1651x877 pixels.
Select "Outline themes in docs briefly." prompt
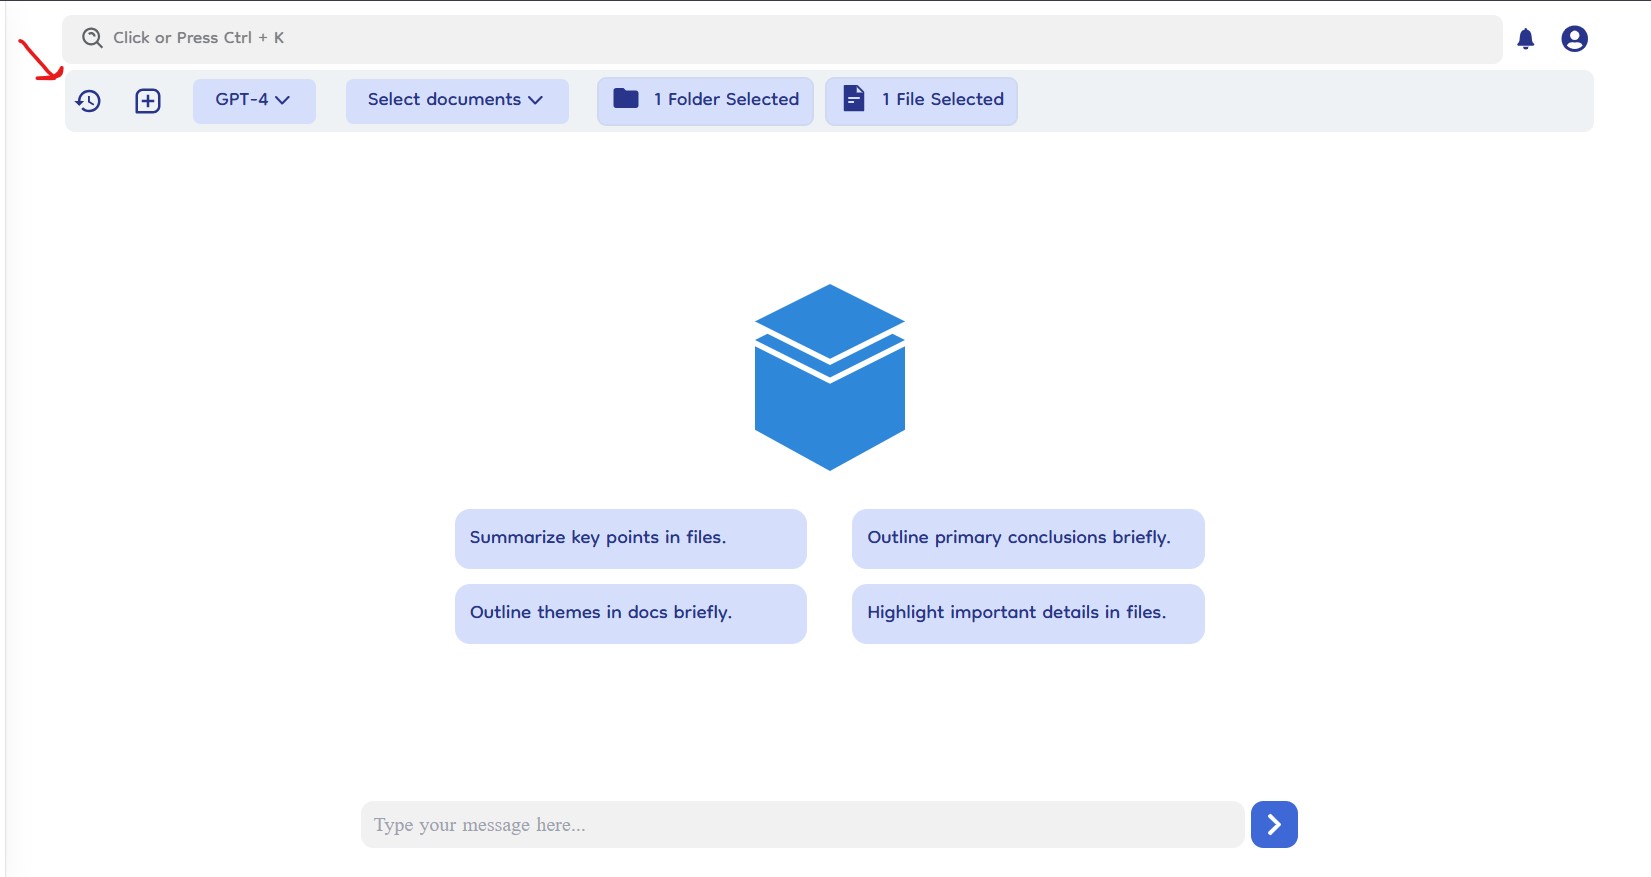tap(630, 613)
